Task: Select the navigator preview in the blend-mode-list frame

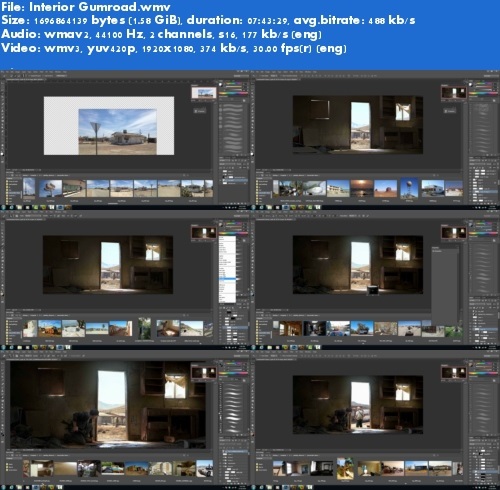Action: pos(204,232)
